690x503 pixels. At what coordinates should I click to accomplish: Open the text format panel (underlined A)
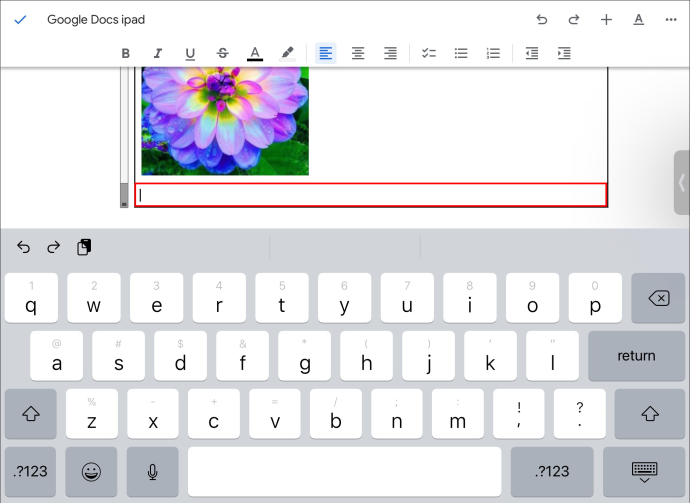(x=639, y=20)
